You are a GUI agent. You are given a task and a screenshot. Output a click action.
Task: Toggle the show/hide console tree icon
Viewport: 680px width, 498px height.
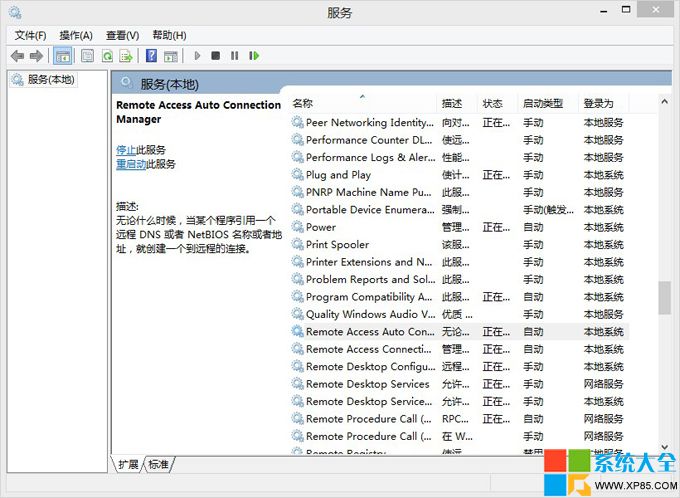point(63,56)
